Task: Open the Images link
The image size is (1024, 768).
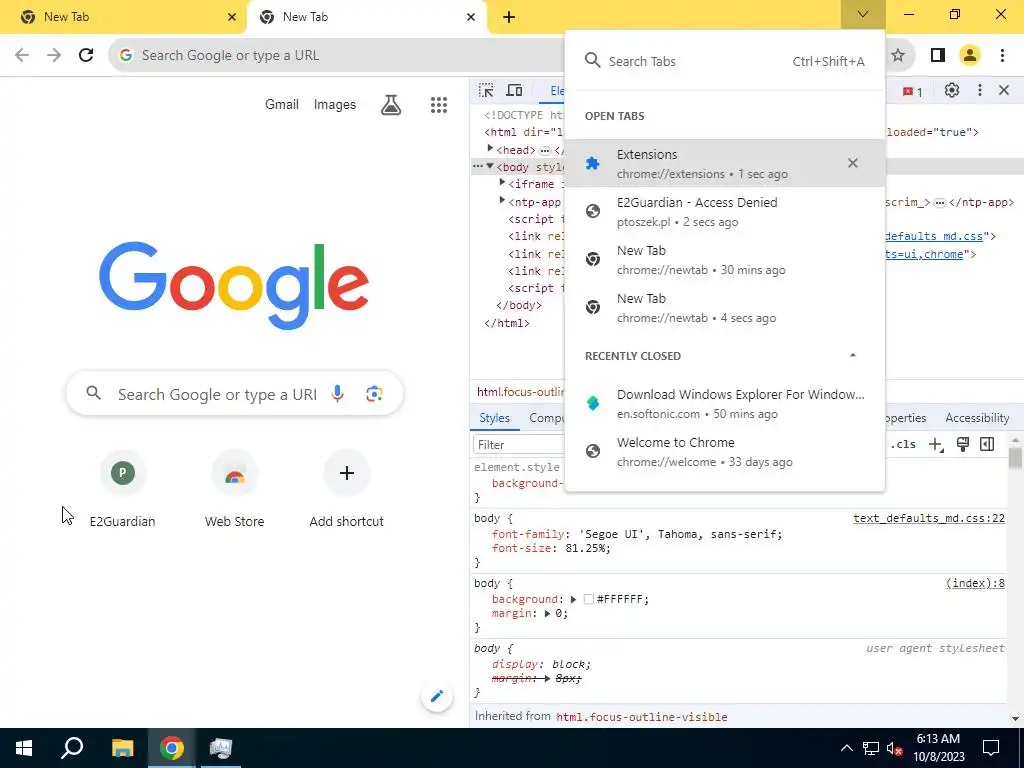Action: [334, 104]
